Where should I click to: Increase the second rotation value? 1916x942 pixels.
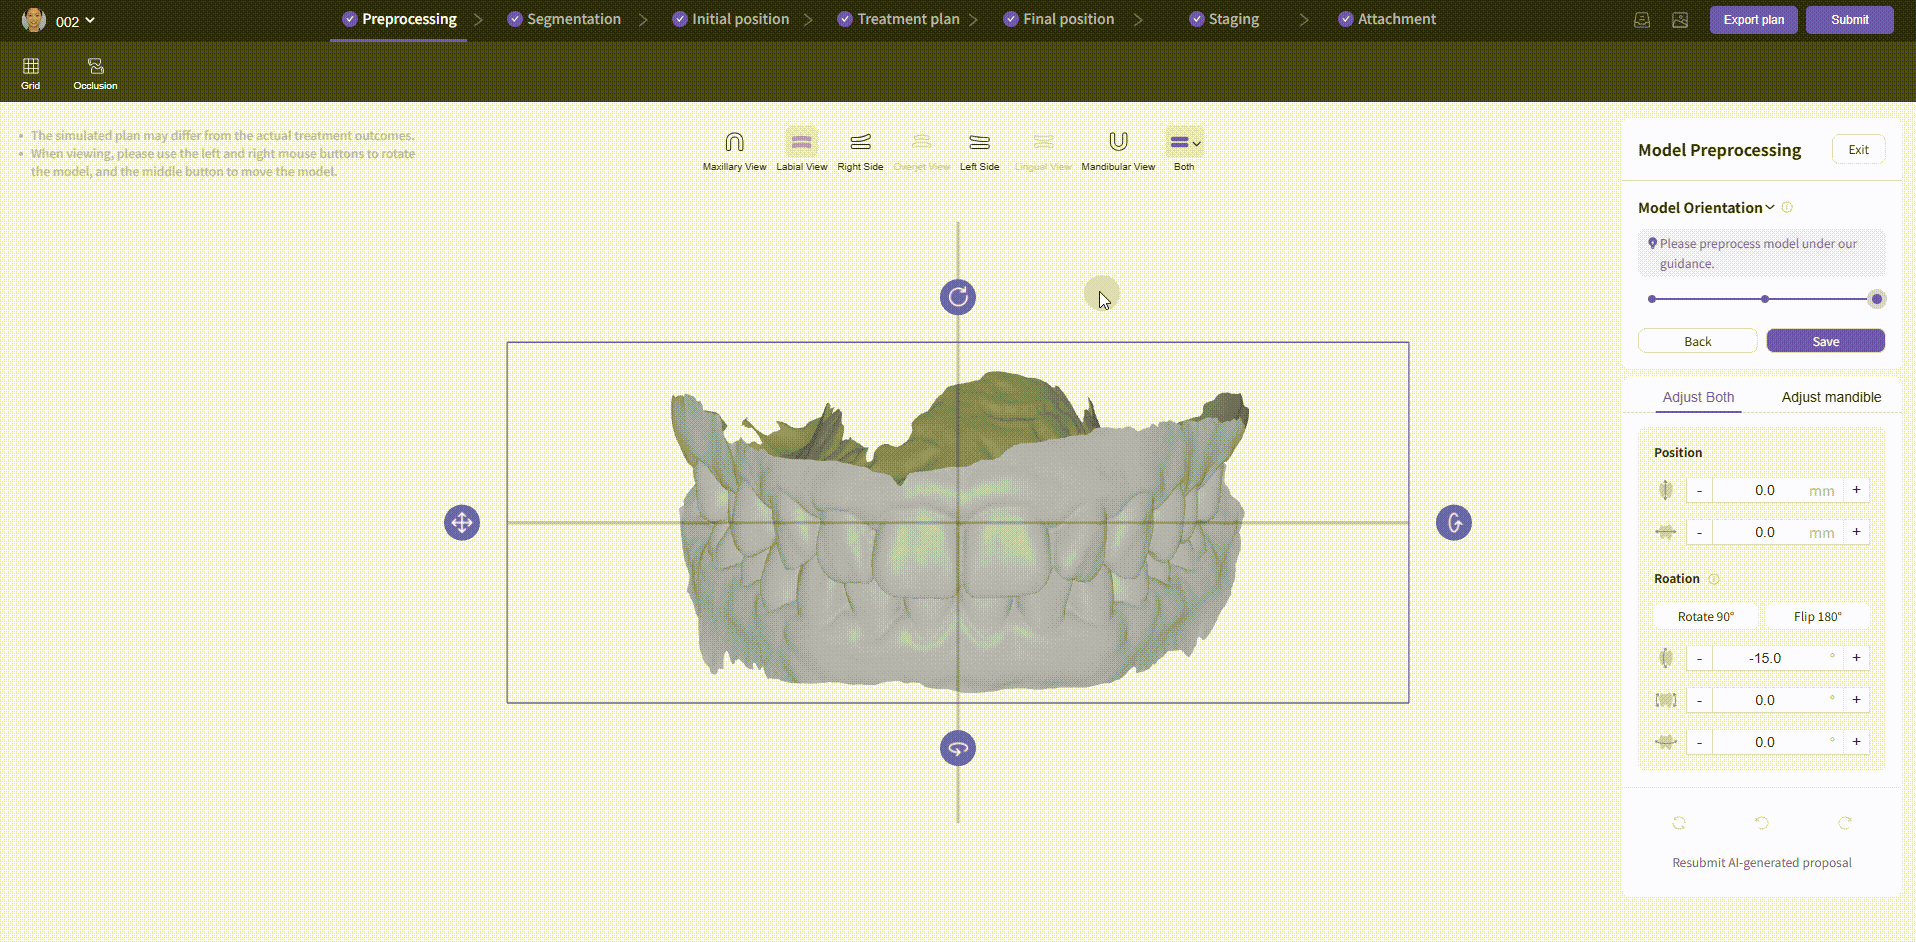pos(1856,700)
